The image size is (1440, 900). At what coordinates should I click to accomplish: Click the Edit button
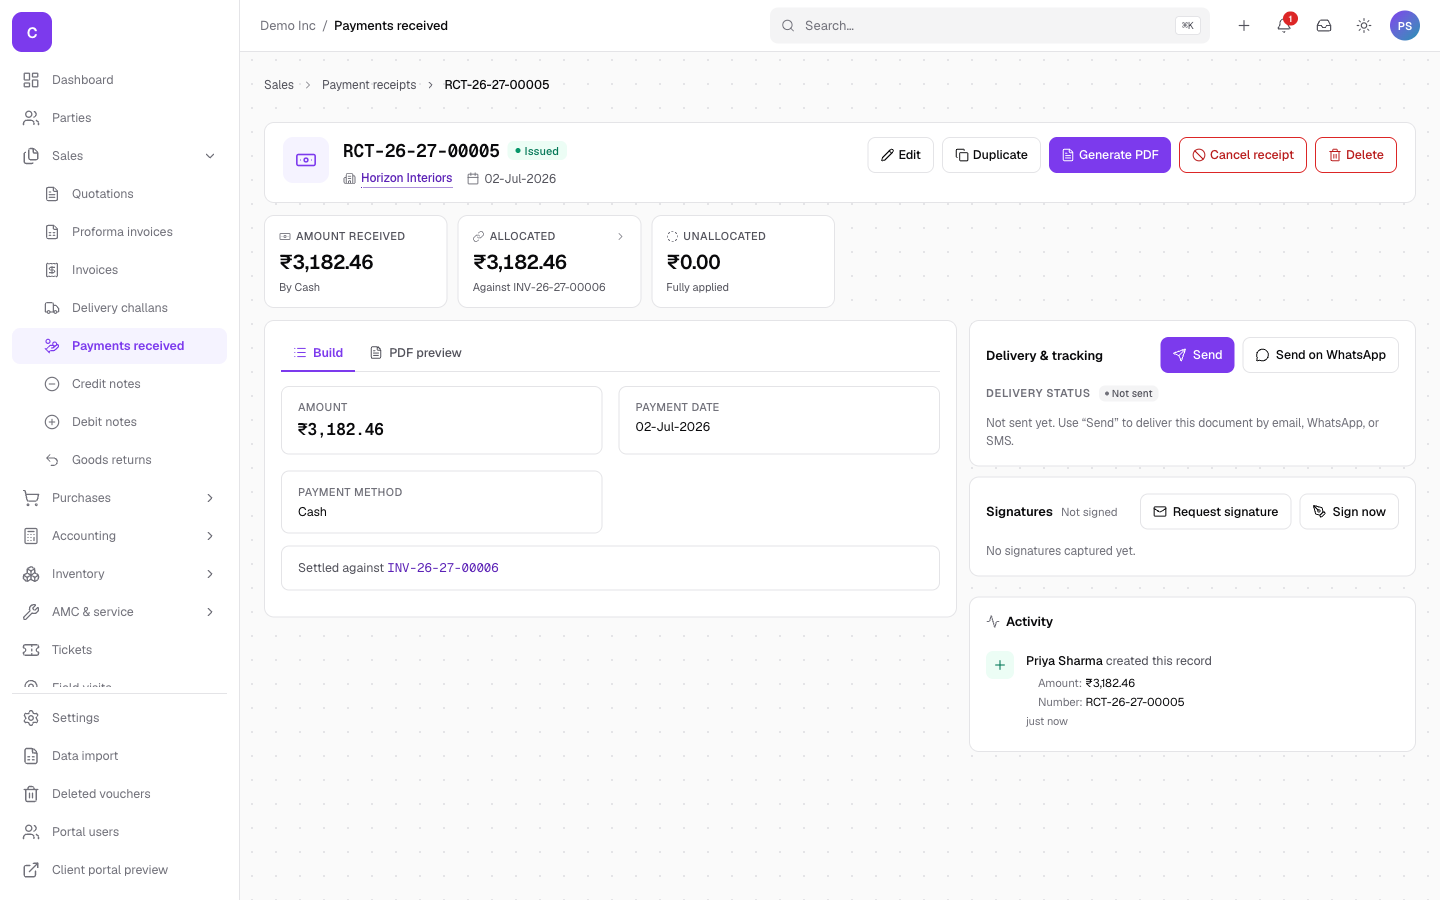click(901, 155)
